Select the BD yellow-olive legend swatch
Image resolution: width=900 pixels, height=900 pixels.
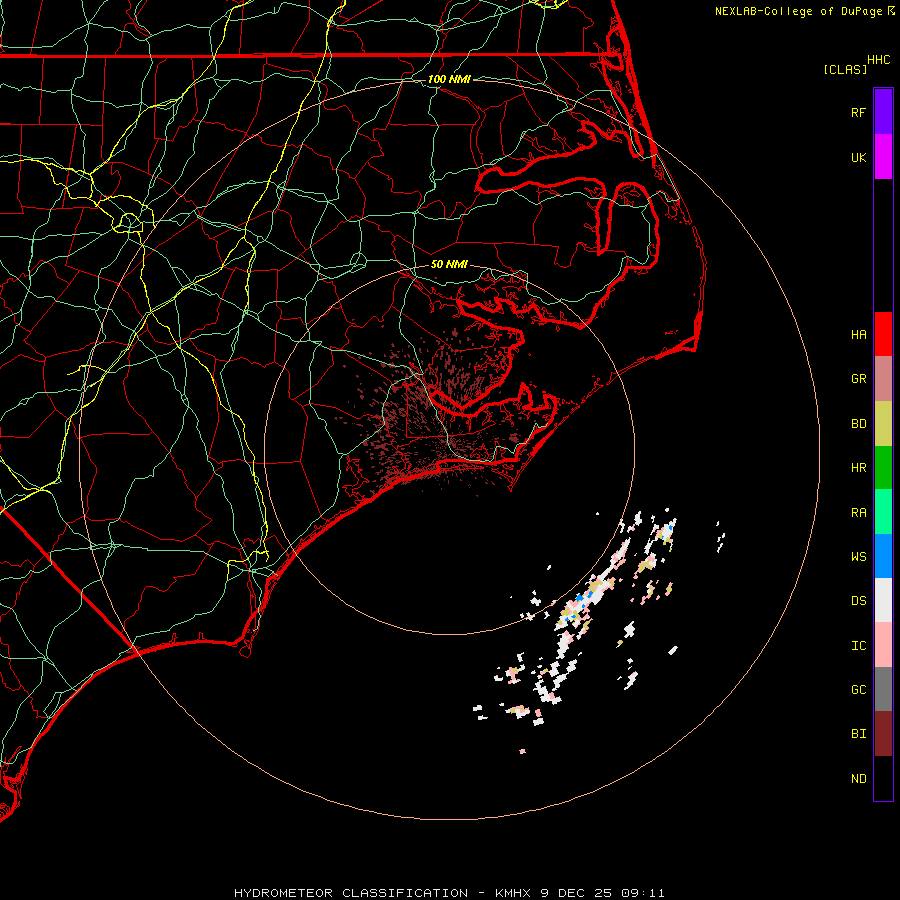point(883,424)
